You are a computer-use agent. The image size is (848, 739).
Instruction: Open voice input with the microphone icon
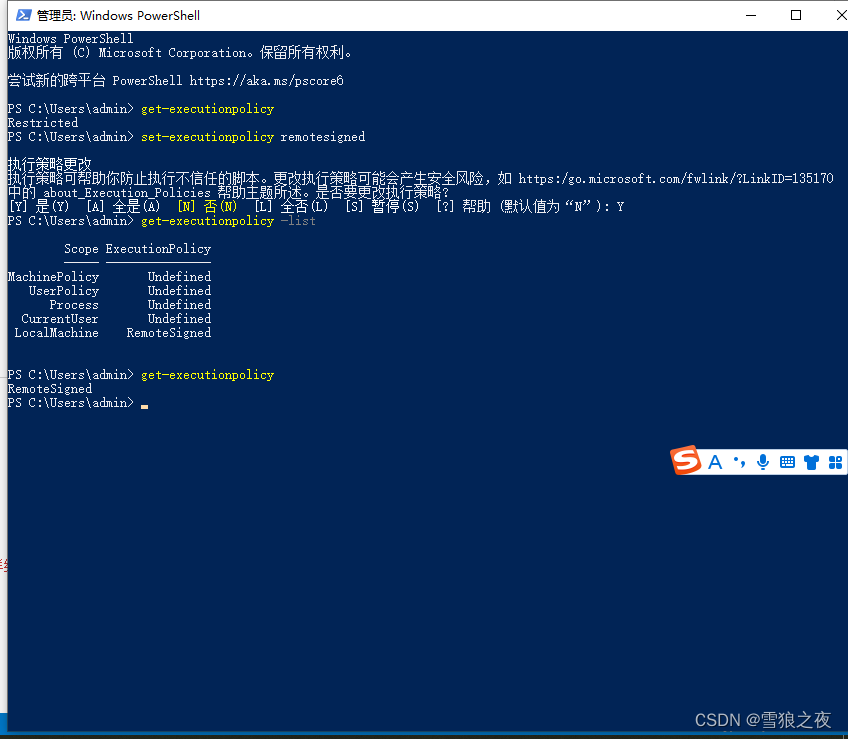click(763, 461)
